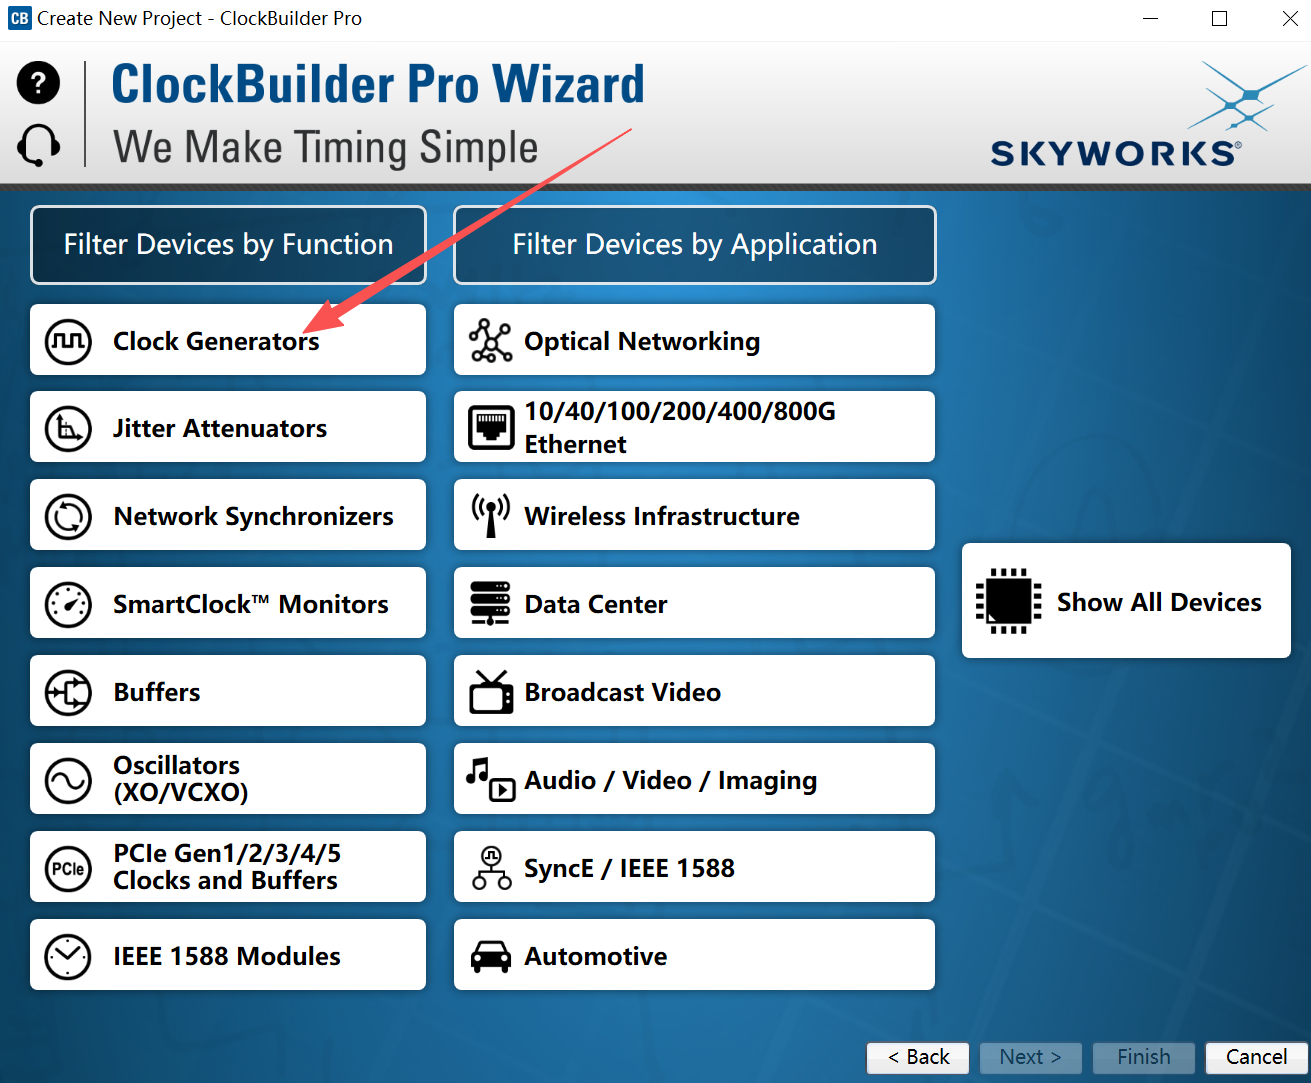1311x1083 pixels.
Task: Click the Optical Networking molecule icon
Action: click(491, 341)
